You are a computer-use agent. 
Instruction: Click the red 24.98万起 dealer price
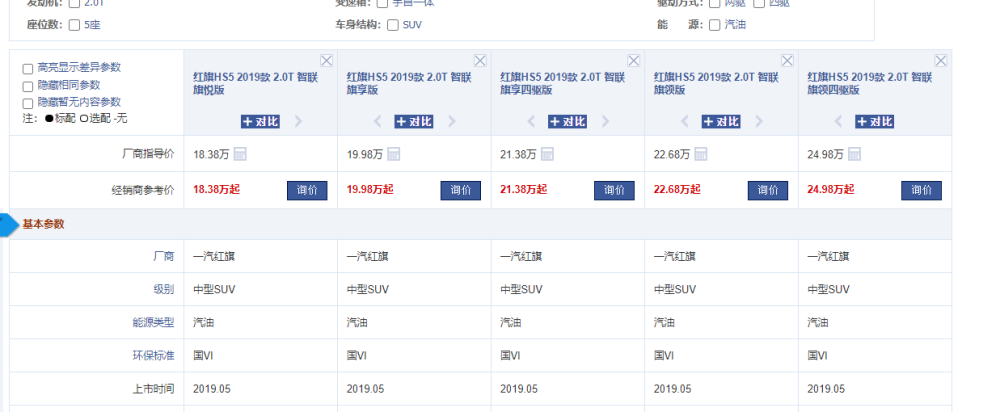[832, 189]
